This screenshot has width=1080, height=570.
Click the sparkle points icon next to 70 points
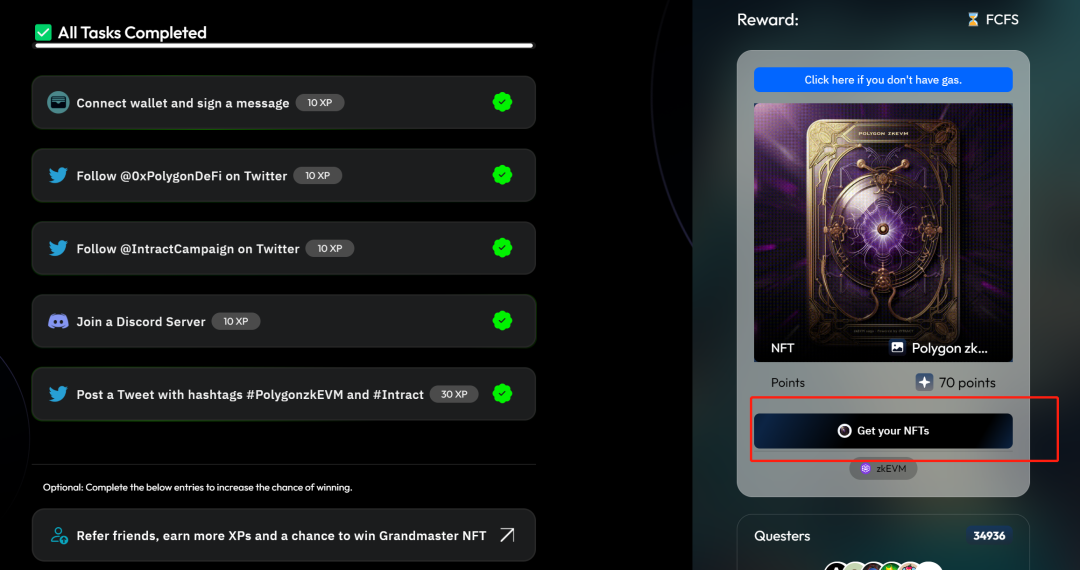point(924,382)
